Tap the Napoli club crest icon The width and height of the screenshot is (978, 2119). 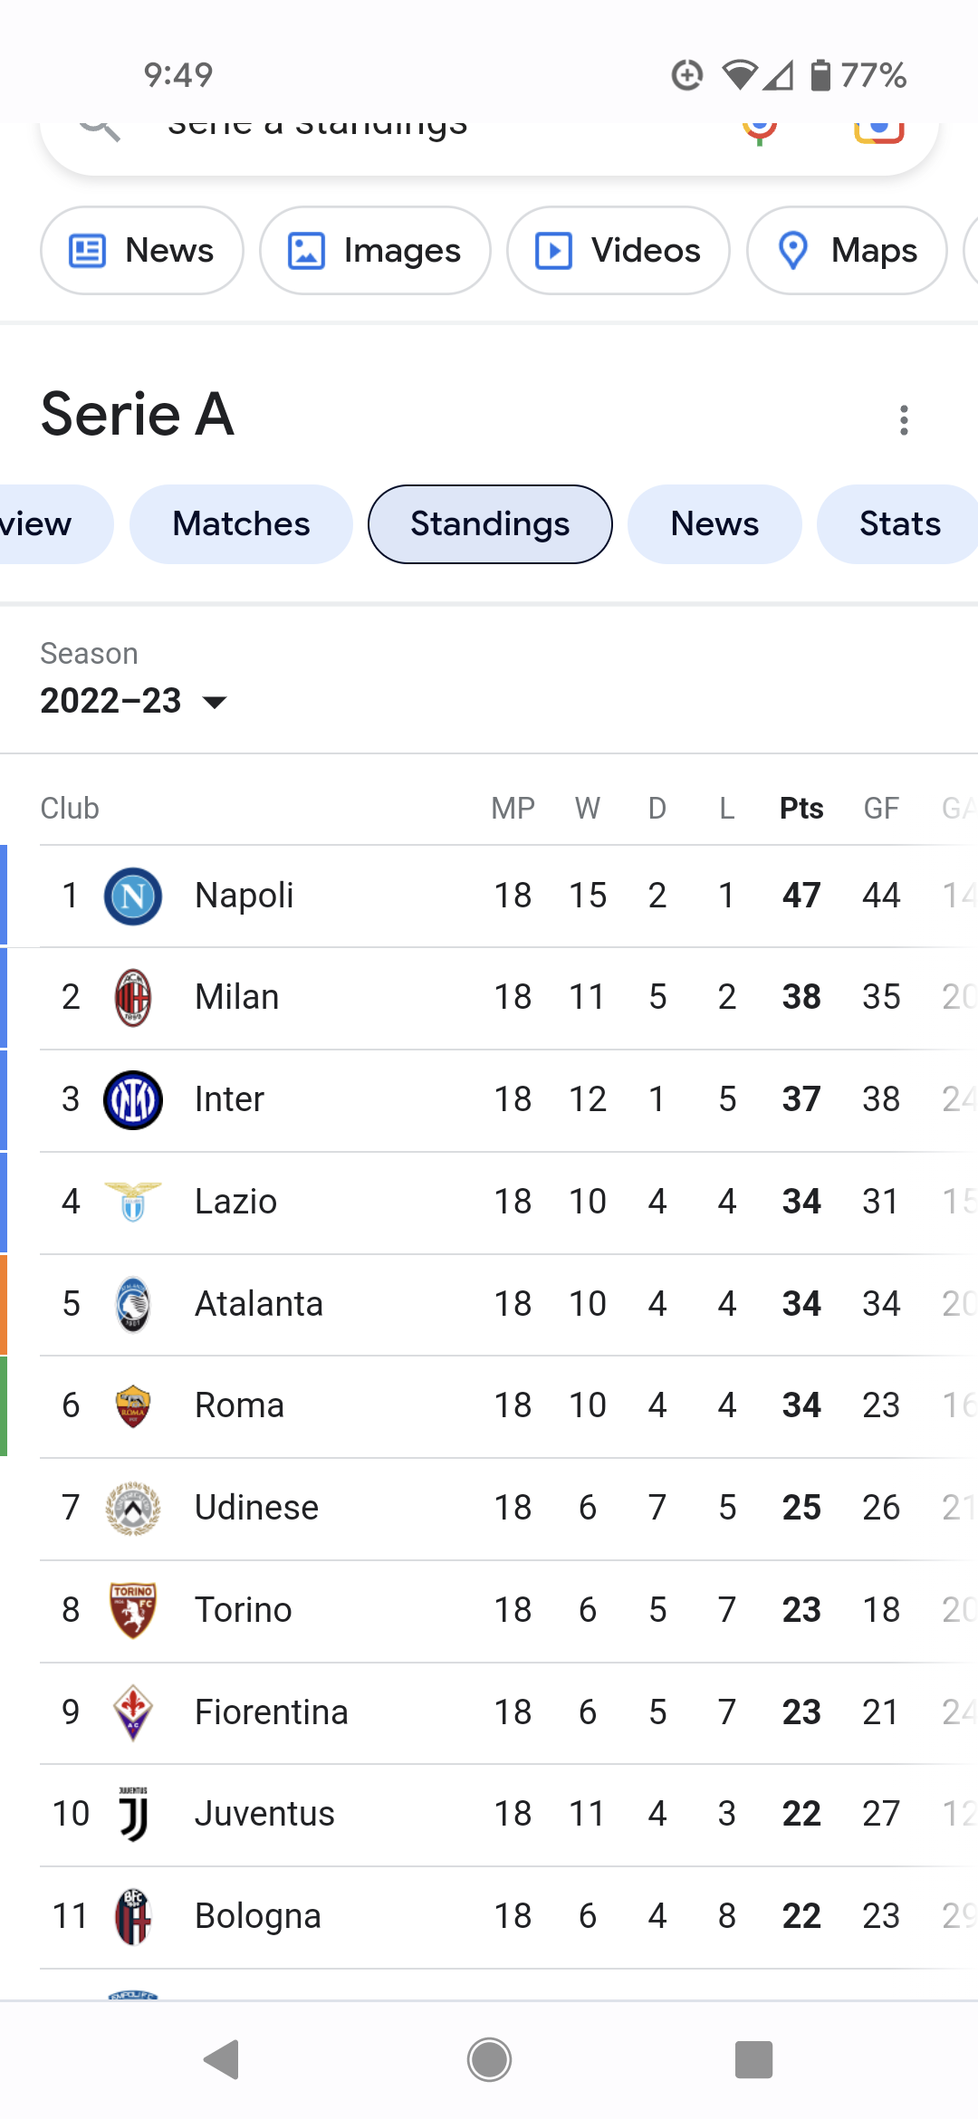(133, 896)
